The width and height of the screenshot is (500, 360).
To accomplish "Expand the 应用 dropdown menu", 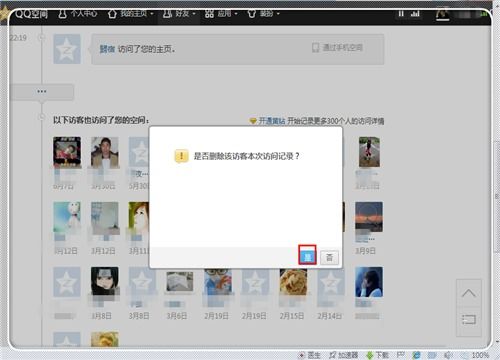I will click(221, 14).
